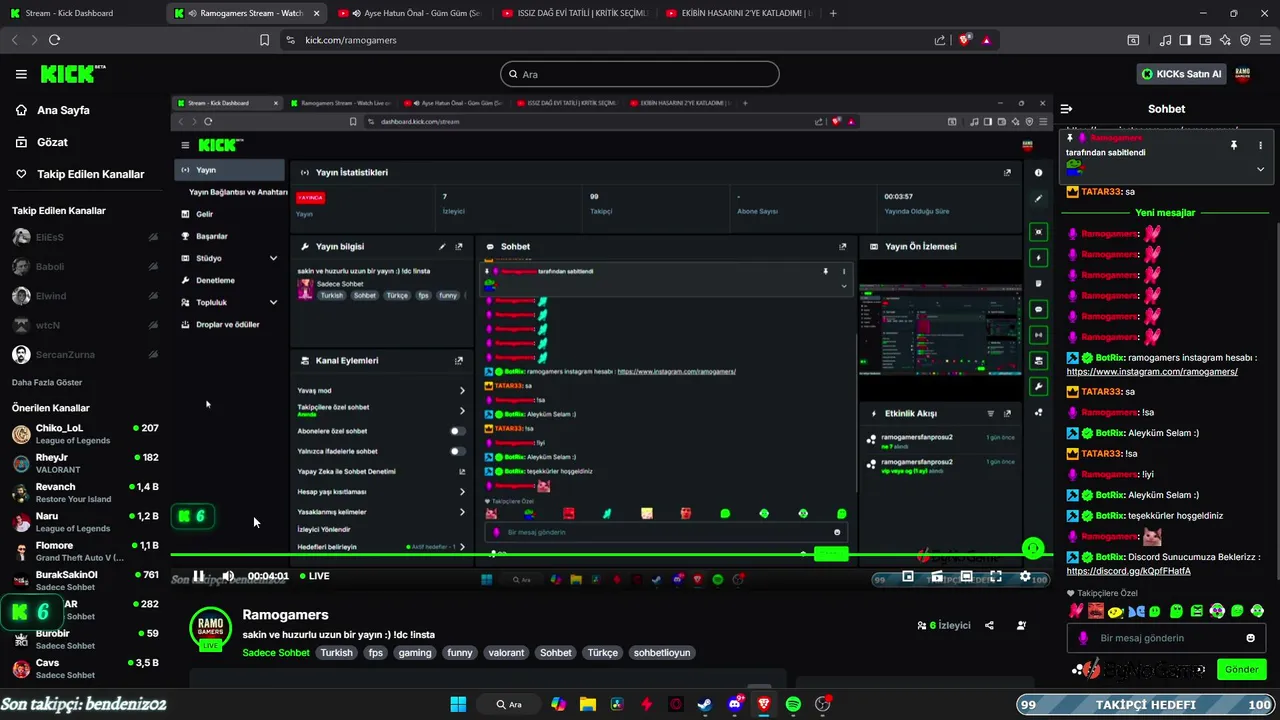This screenshot has height=720, width=1280.
Task: Insert the pink ribbon emote from emote row
Action: click(1076, 610)
